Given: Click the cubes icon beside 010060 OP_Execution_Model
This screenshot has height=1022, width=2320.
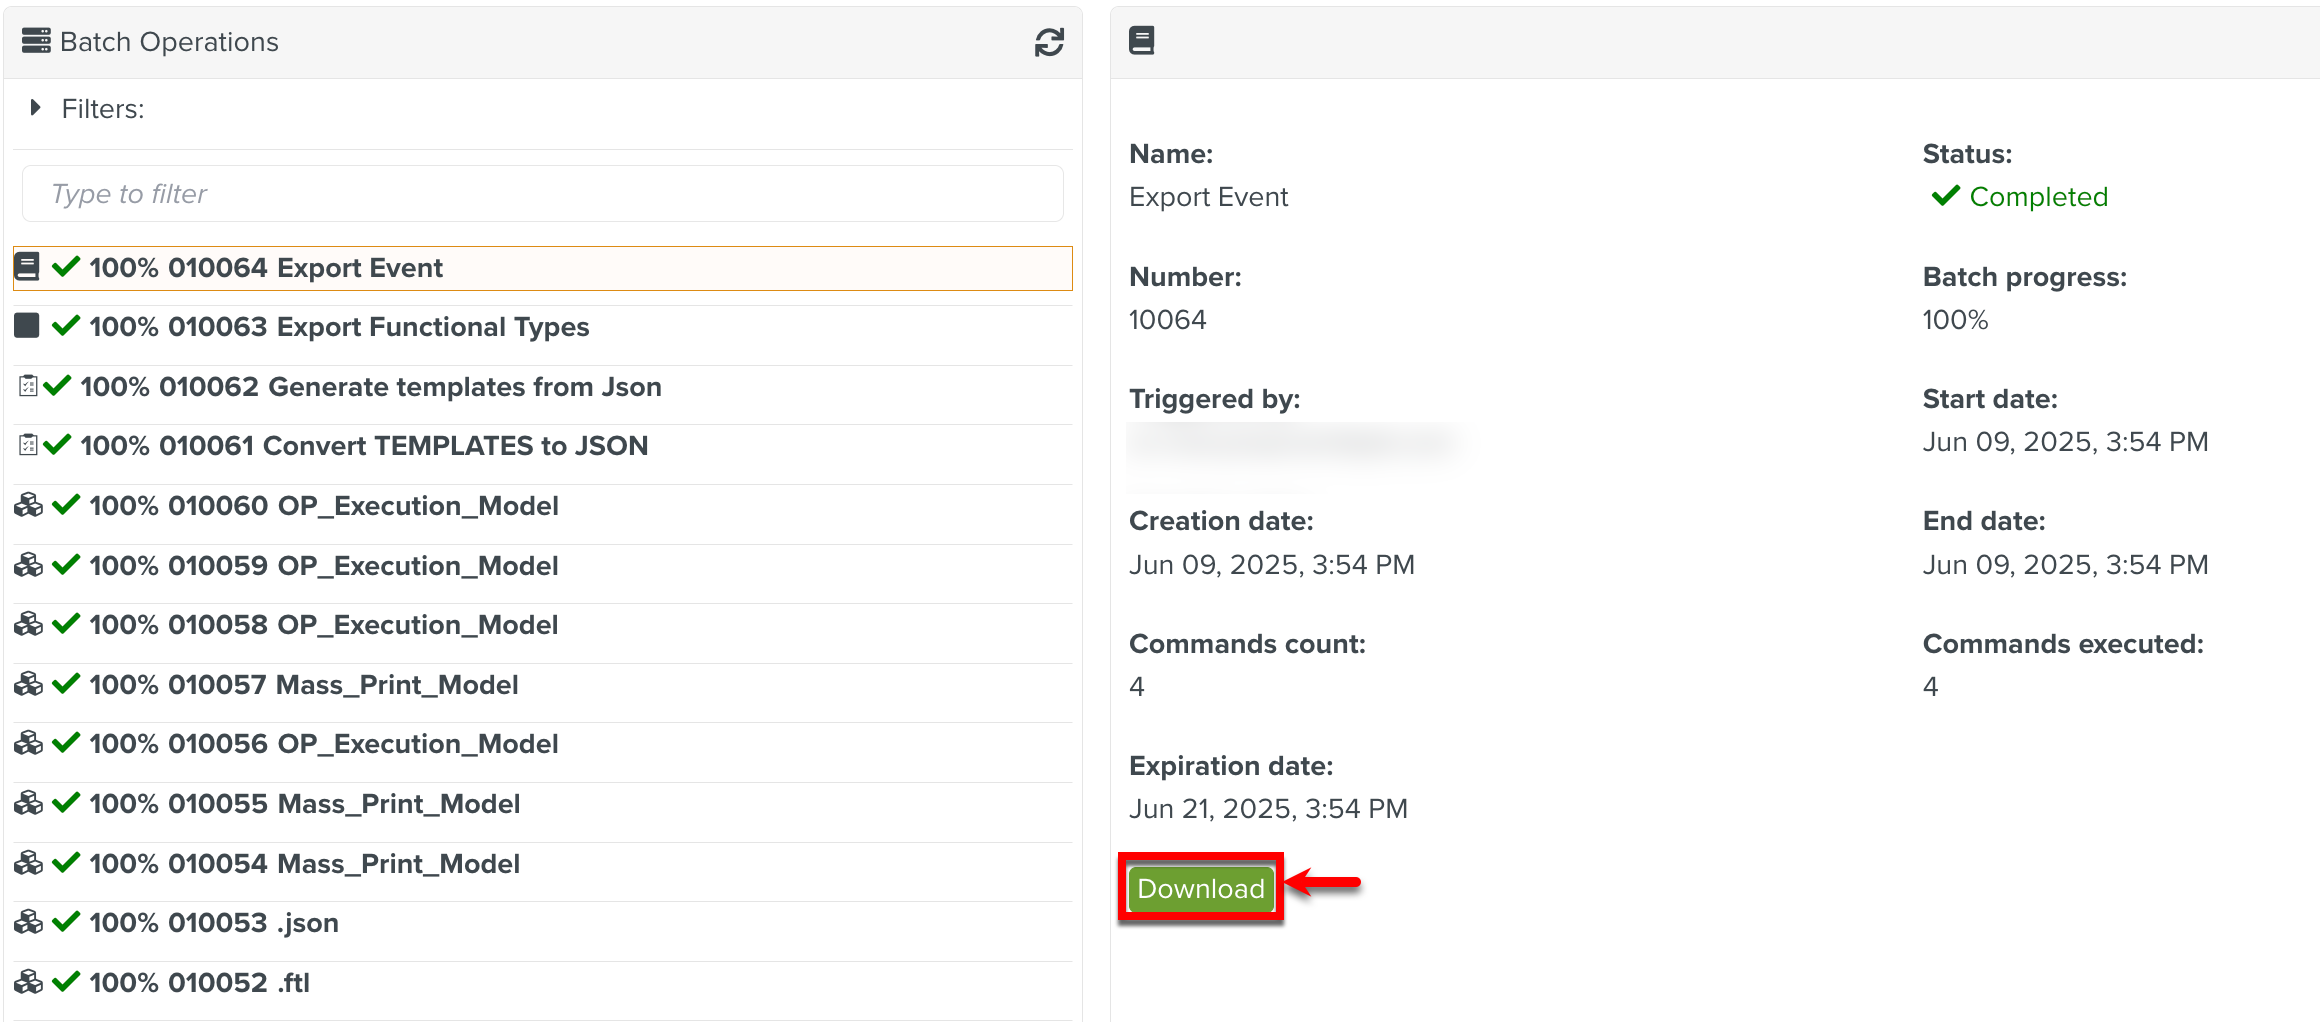Looking at the screenshot, I should click(x=28, y=505).
